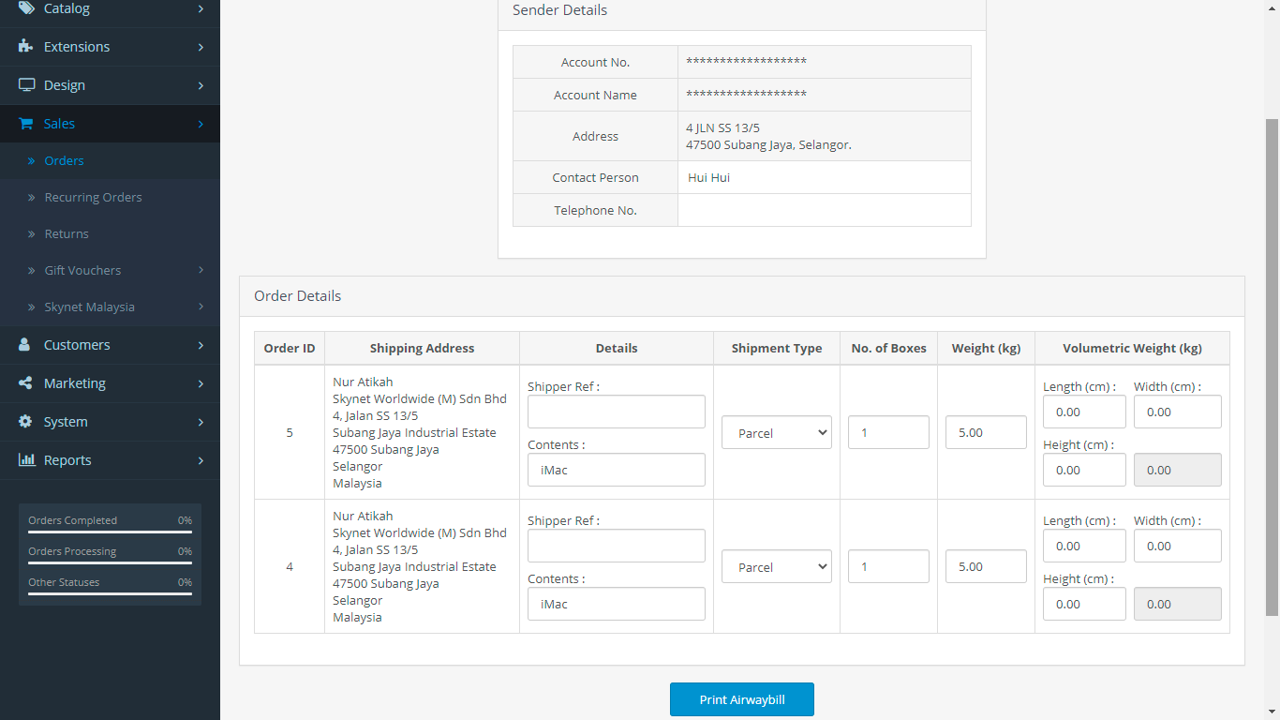
Task: Click the Extensions puzzle piece icon
Action: point(26,47)
